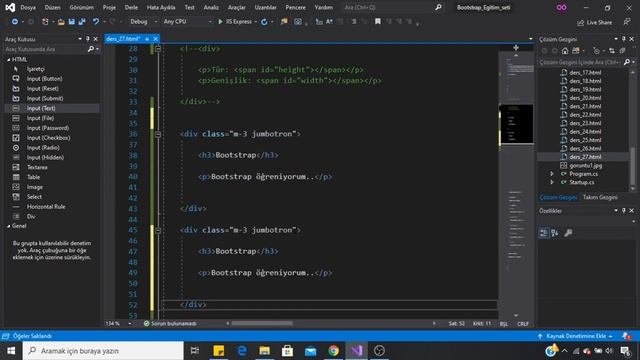Open the Uzantılar menu
640x360 pixels.
[x=265, y=7]
